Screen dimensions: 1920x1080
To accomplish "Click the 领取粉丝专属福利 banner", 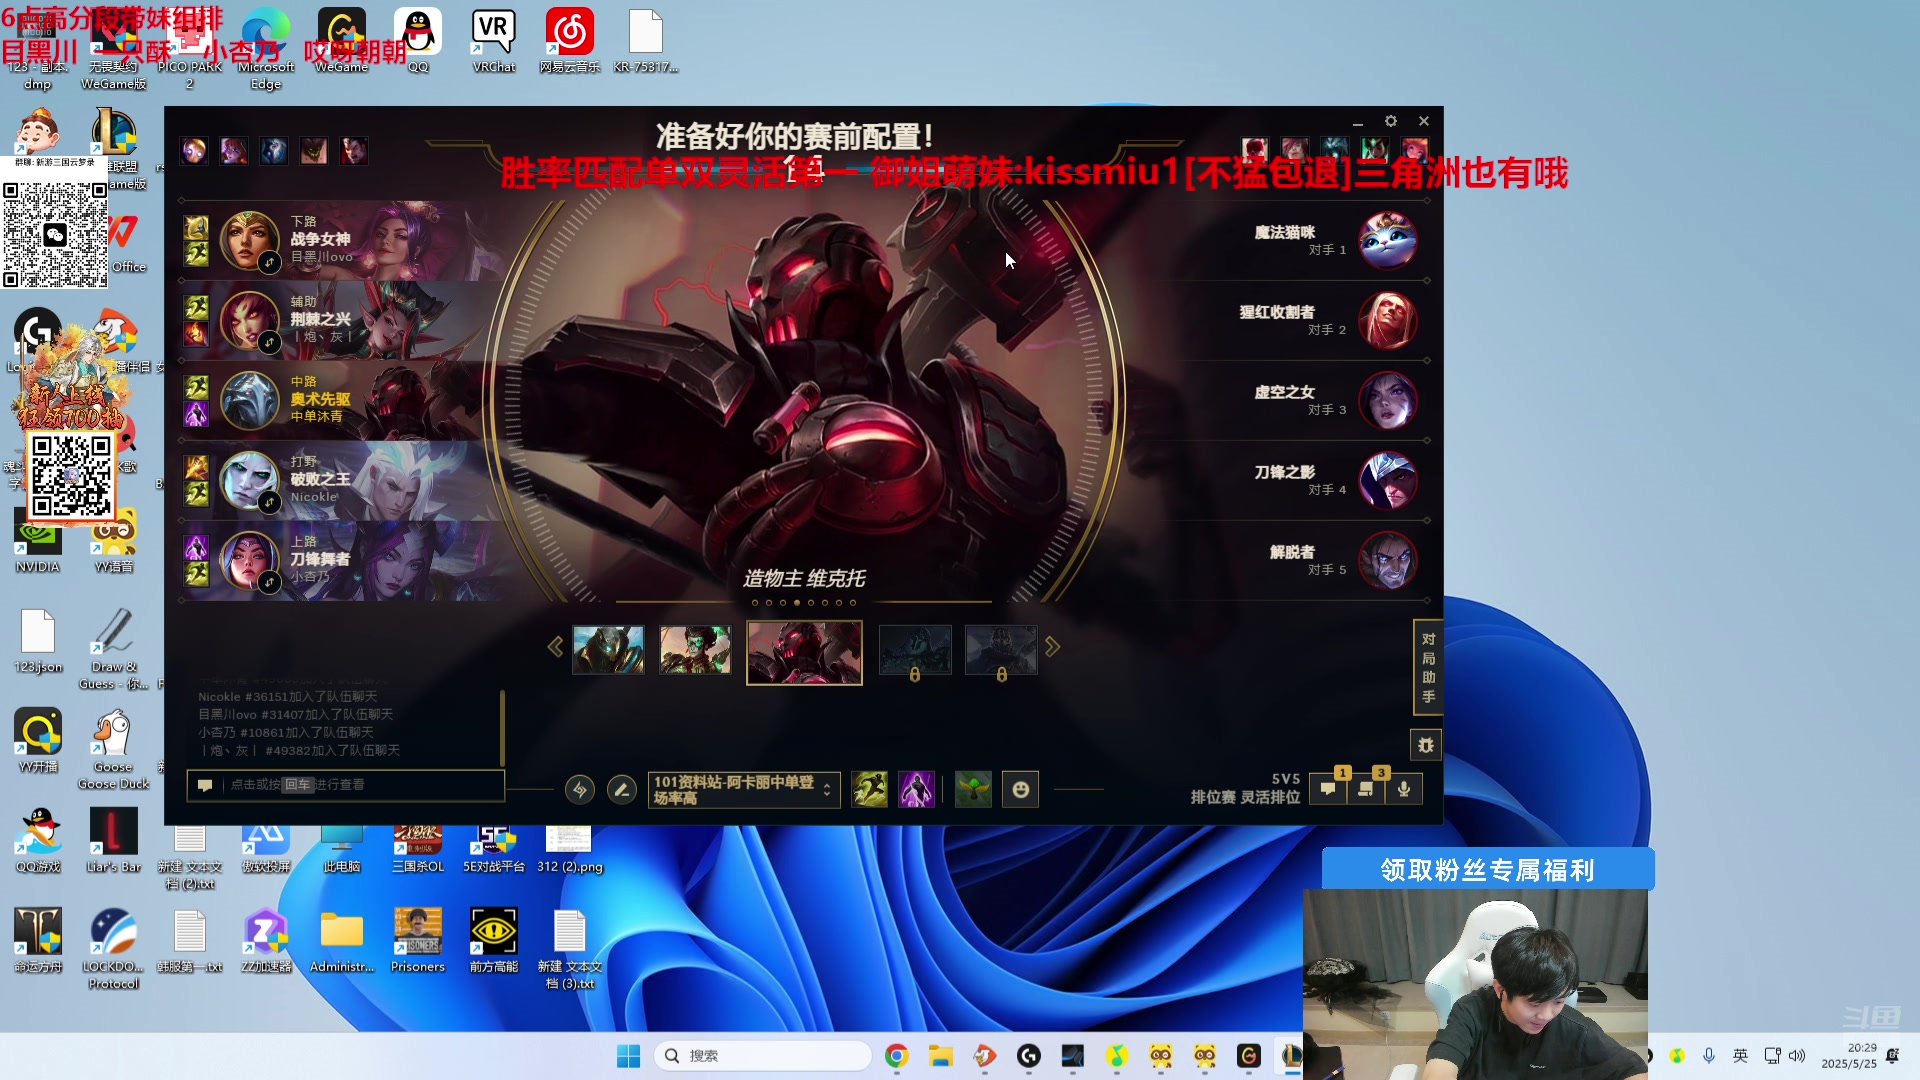I will click(x=1488, y=869).
